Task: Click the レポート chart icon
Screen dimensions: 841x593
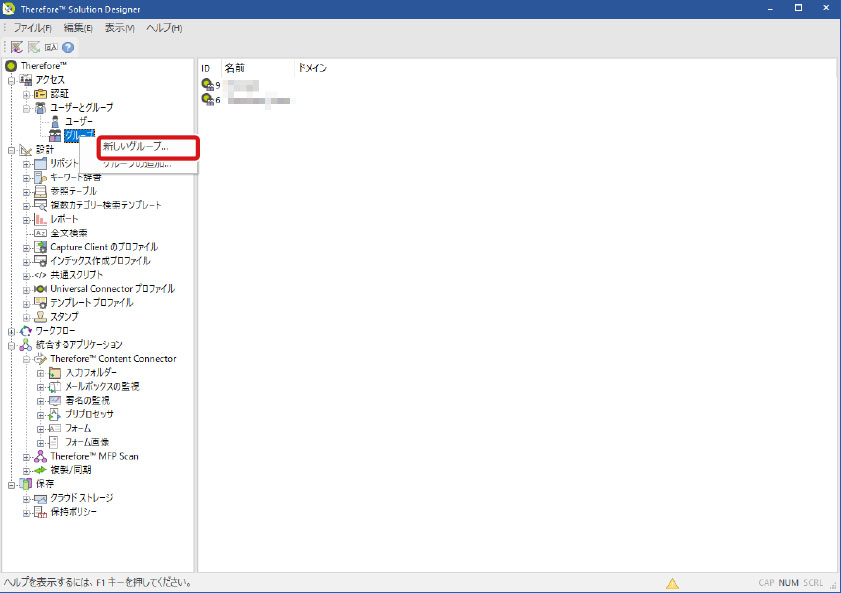Action: pos(41,219)
